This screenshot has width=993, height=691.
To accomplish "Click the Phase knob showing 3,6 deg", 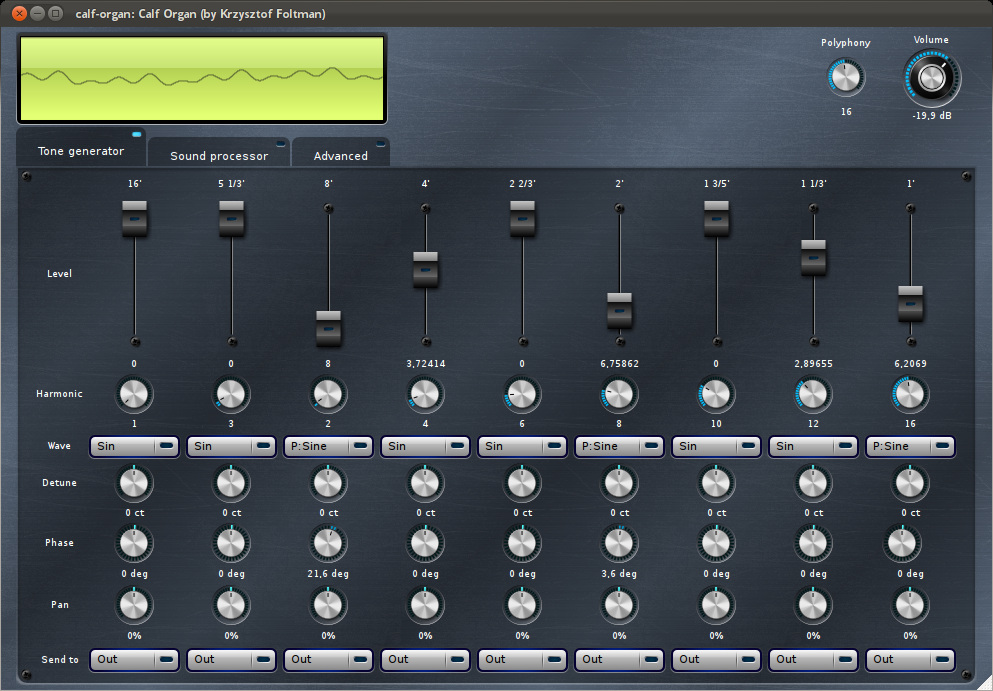I will coord(619,543).
